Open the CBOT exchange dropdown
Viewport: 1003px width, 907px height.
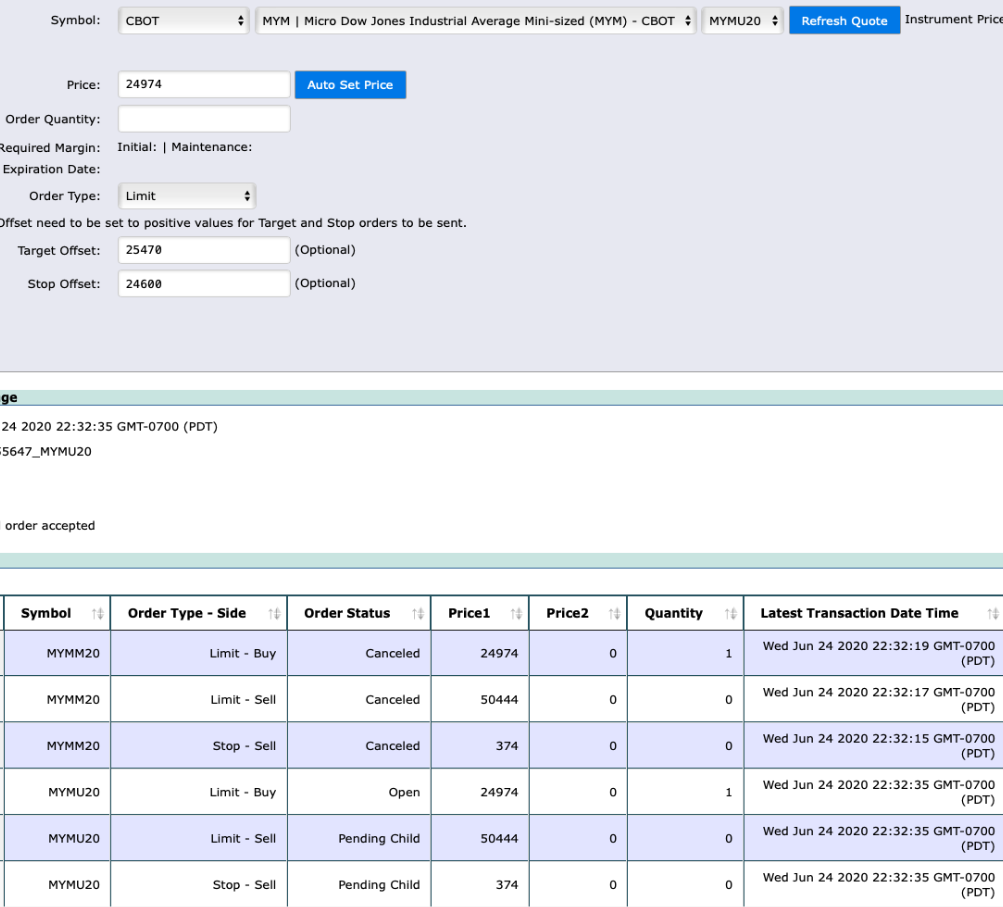(x=184, y=21)
